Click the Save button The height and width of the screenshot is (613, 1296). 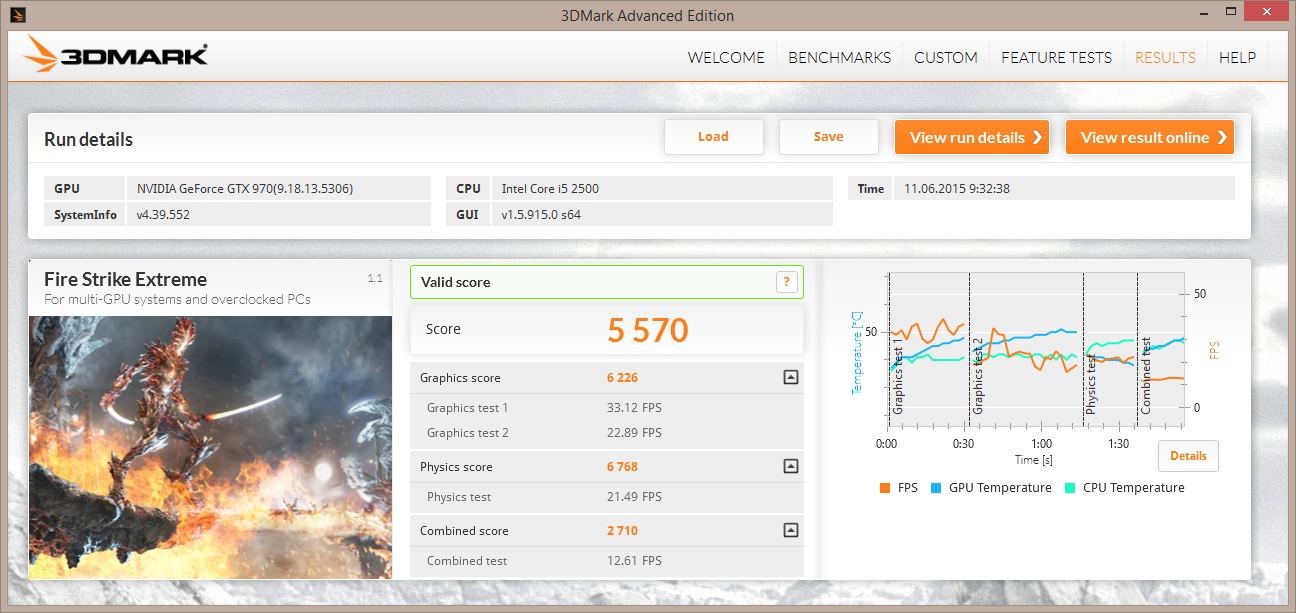[828, 137]
